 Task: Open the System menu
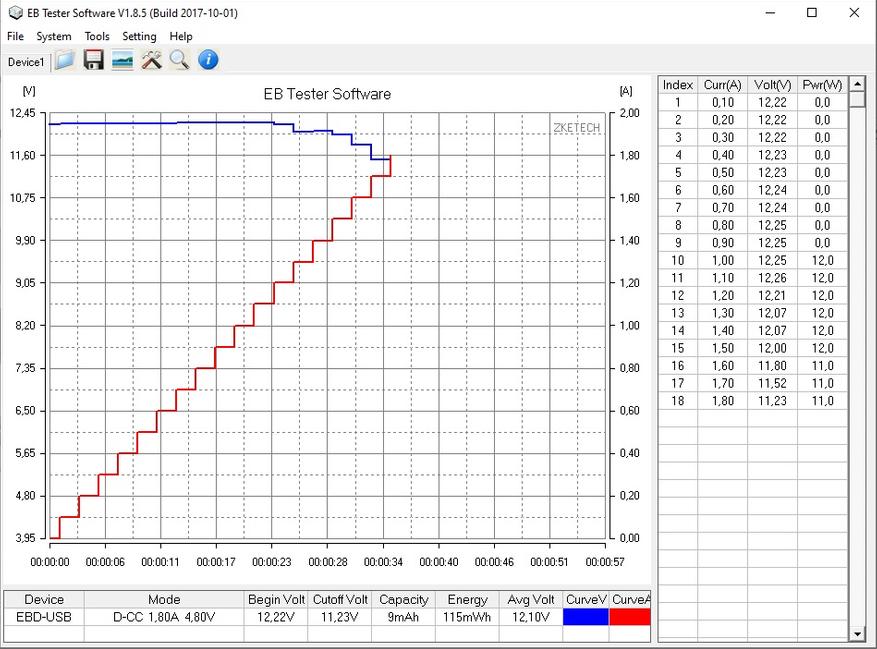click(x=54, y=36)
